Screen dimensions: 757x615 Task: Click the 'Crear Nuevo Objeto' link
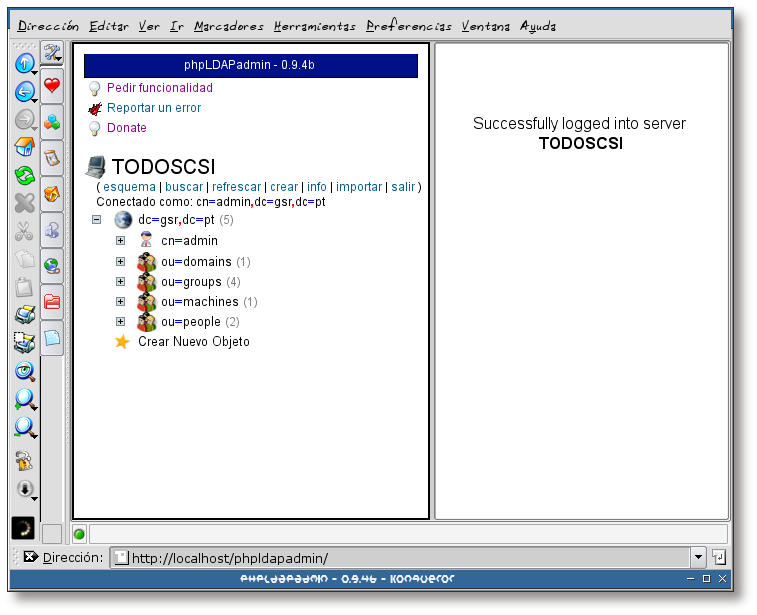(x=193, y=342)
